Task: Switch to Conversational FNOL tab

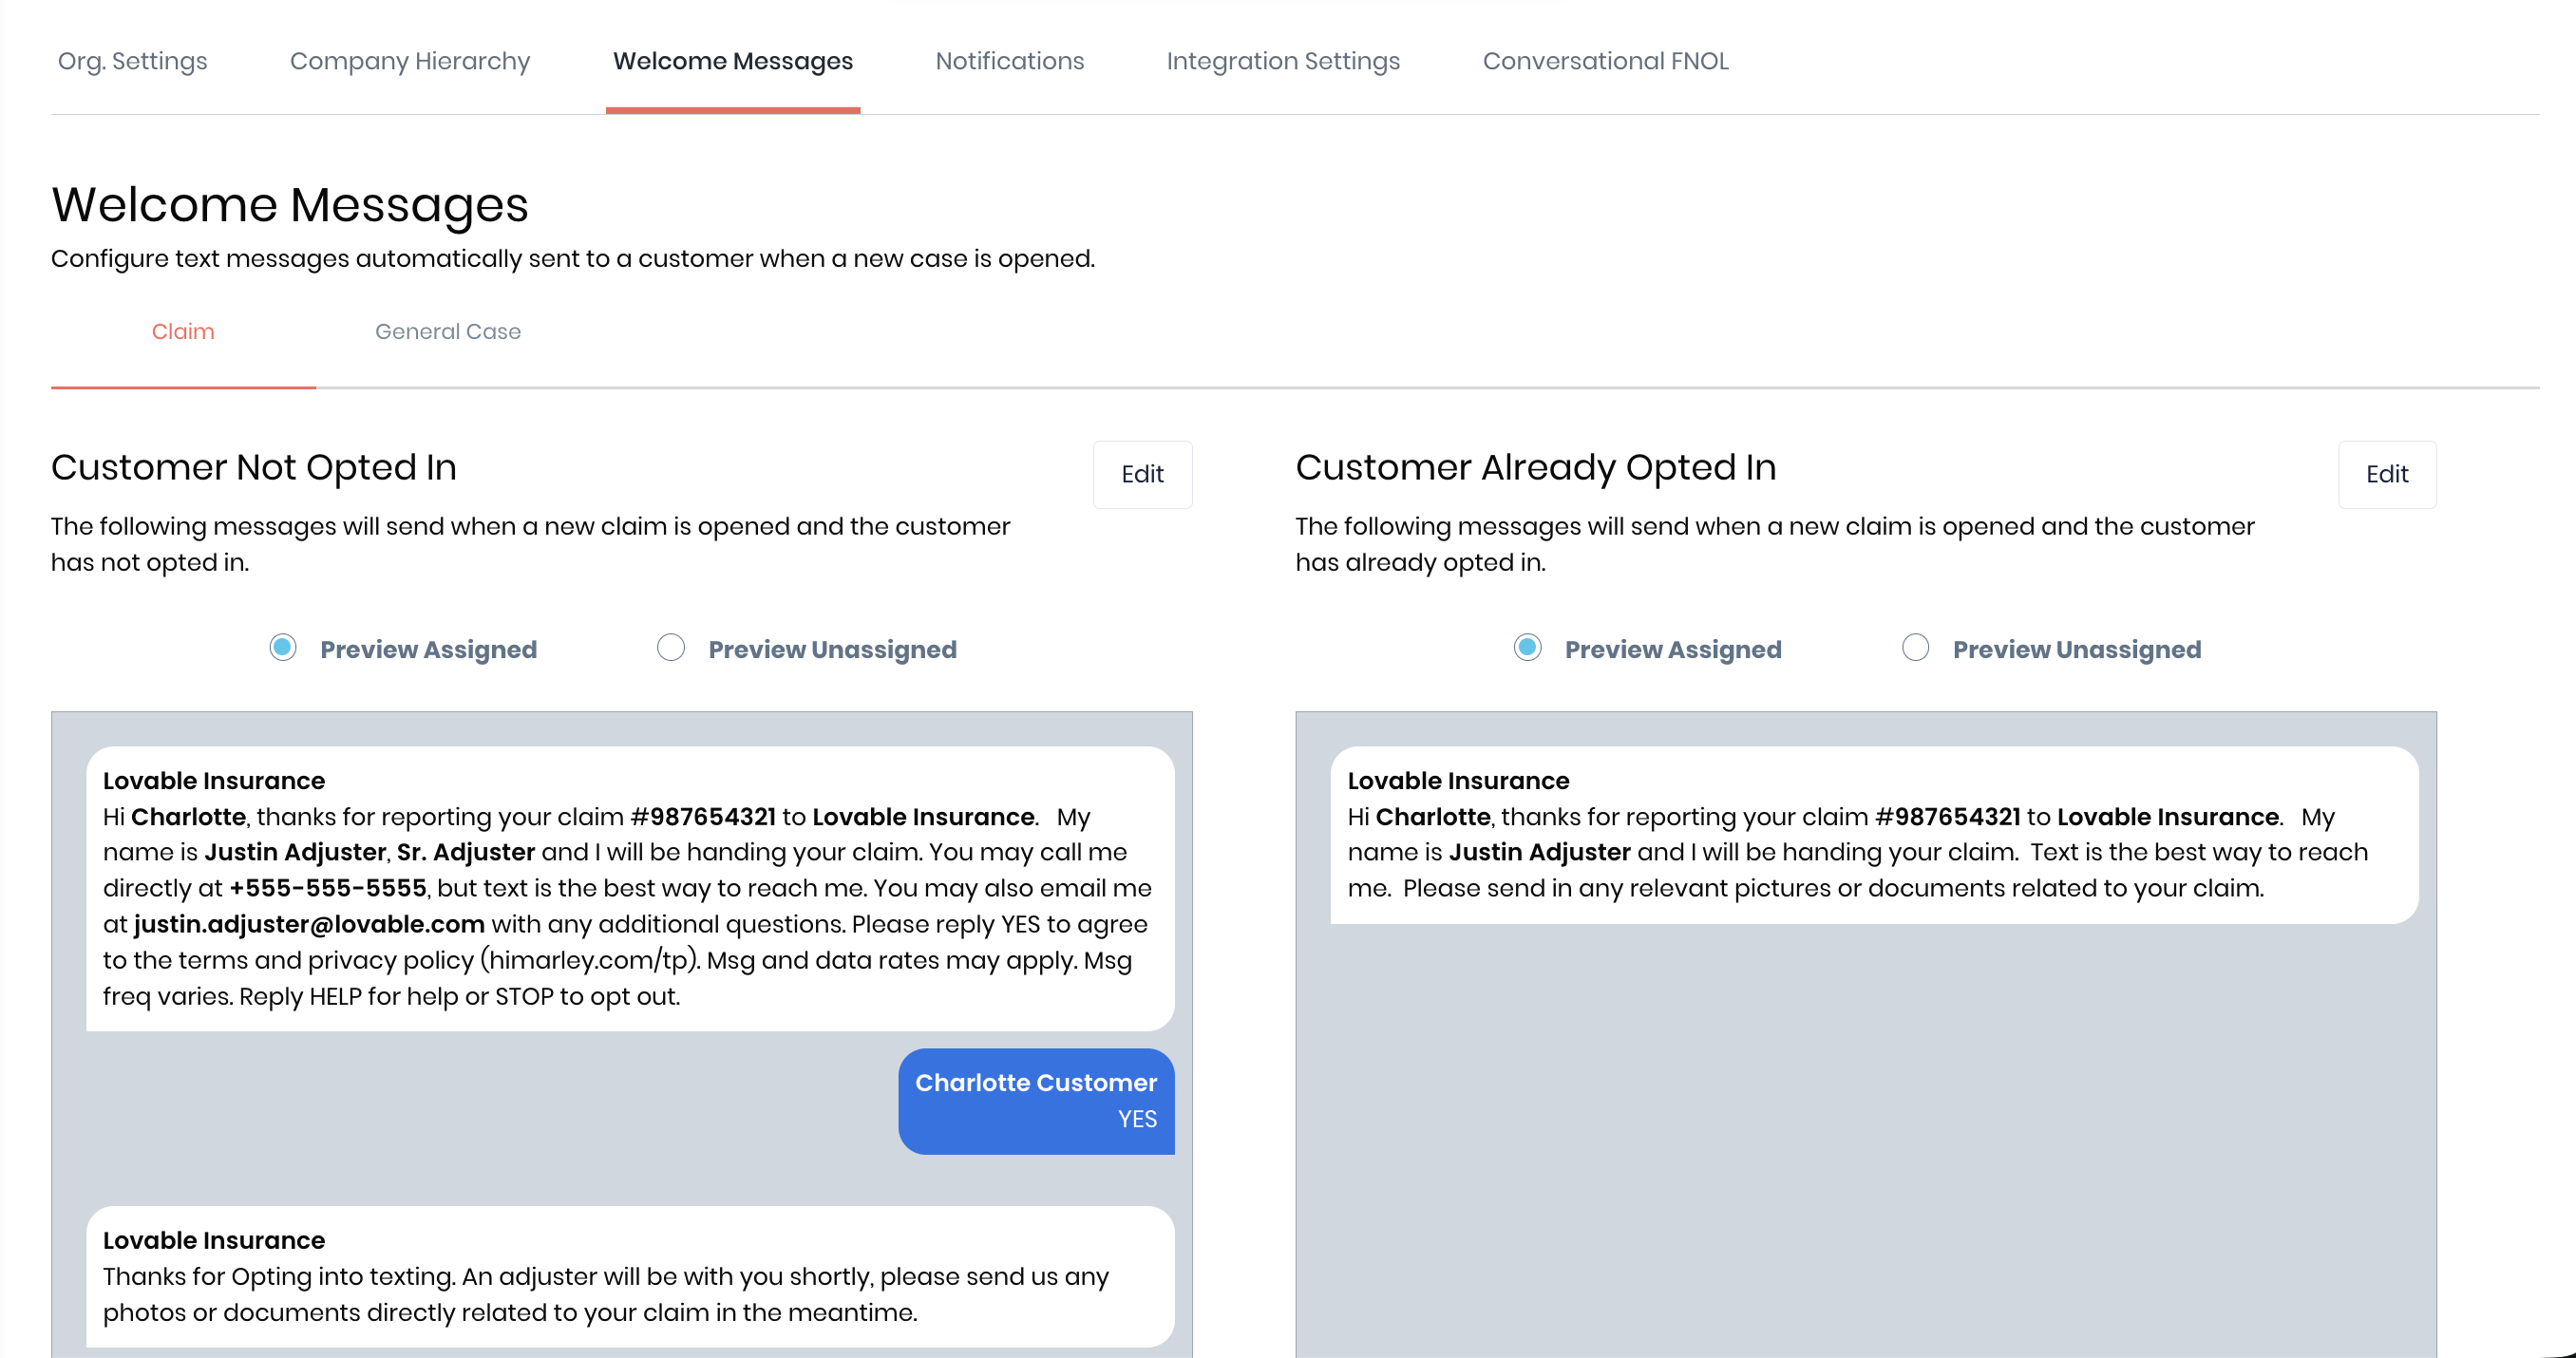Action: pyautogui.click(x=1604, y=61)
